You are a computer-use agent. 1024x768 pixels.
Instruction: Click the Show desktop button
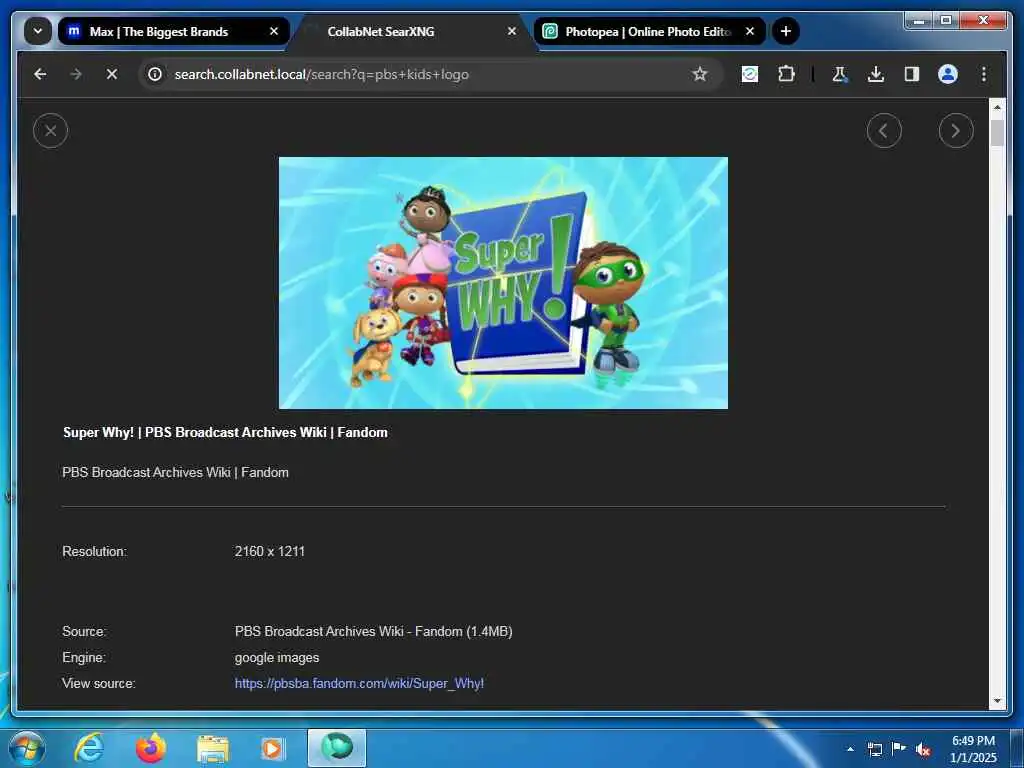(x=1017, y=748)
